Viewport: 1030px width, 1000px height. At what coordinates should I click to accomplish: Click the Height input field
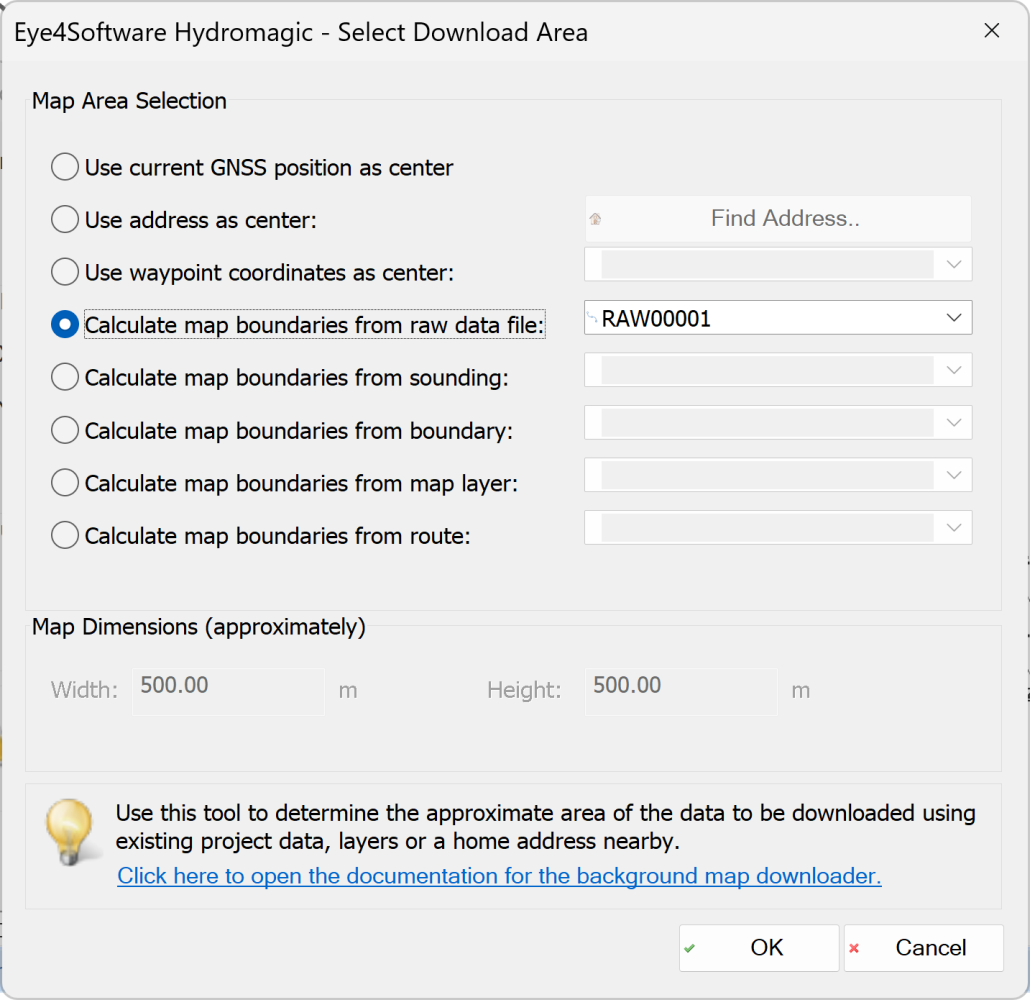point(681,691)
